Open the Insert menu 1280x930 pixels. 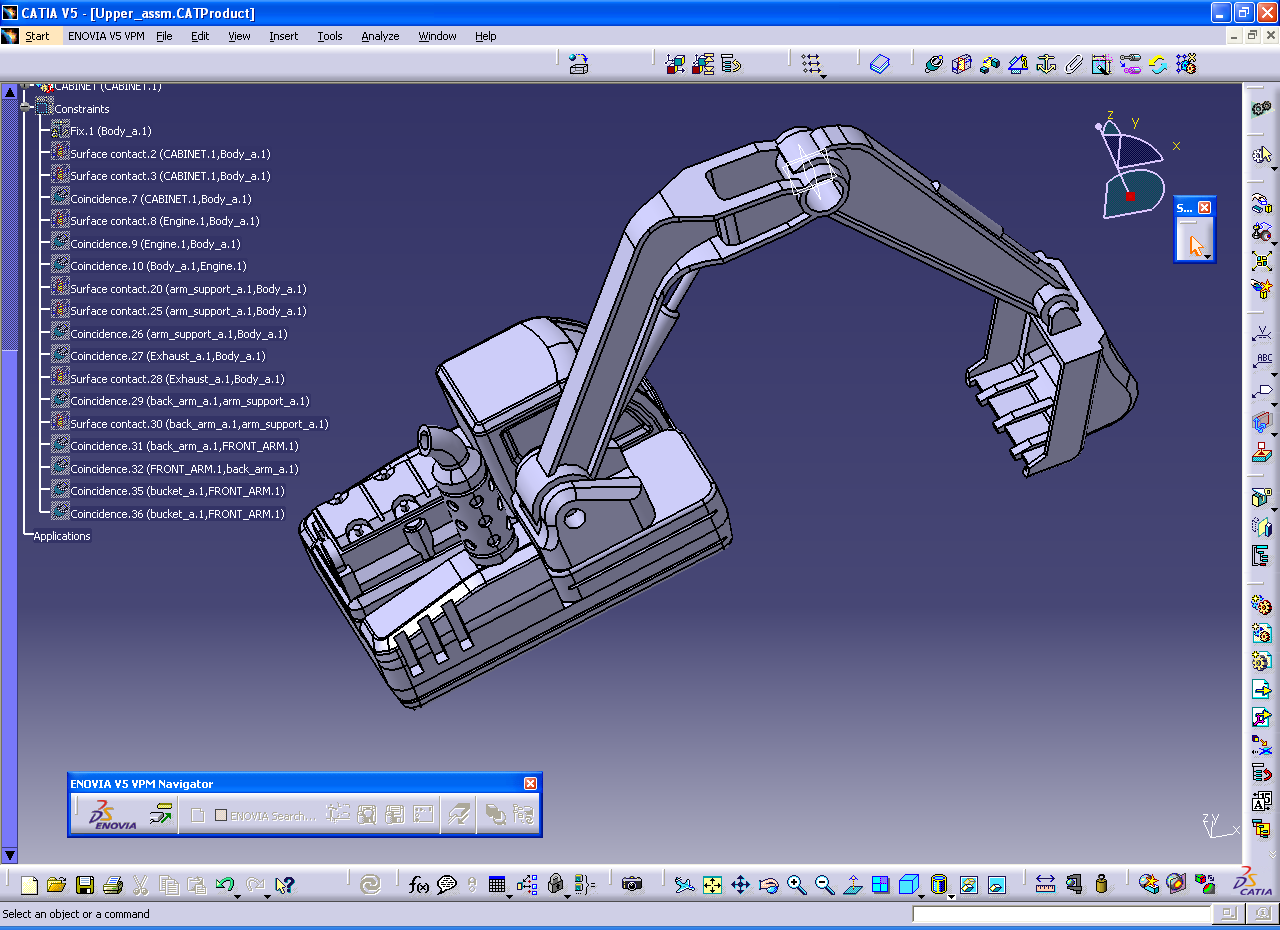click(283, 36)
